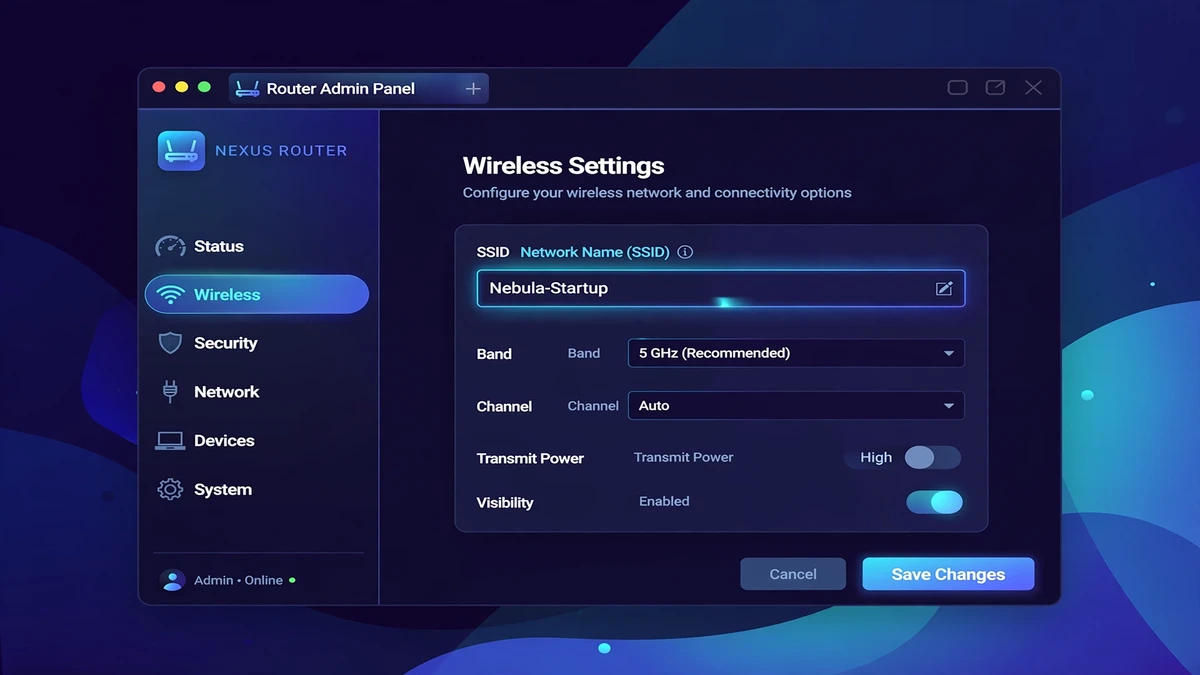Click the Network Name (SSID) link

(x=595, y=252)
